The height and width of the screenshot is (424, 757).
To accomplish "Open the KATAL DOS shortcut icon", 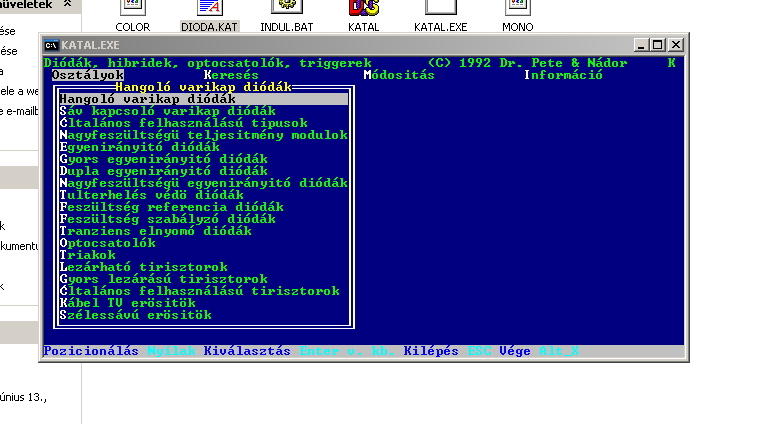I will tap(364, 8).
